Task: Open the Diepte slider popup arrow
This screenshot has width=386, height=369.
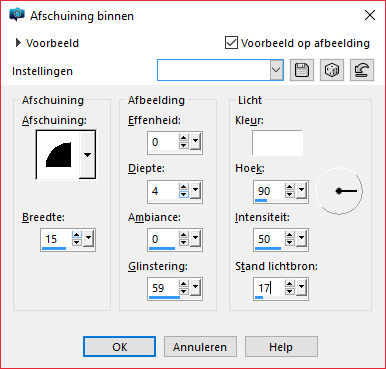Action: click(x=195, y=191)
